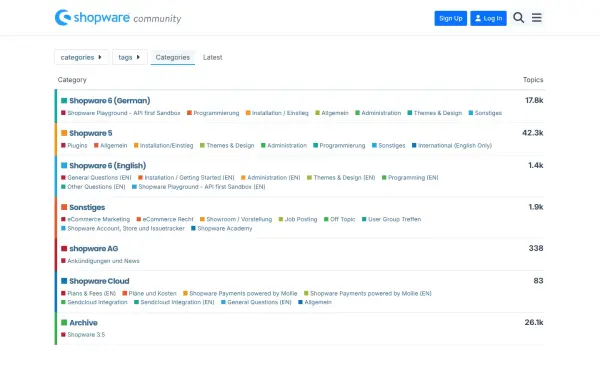
Task: Open Job Posting subcategory
Action: [301, 220]
